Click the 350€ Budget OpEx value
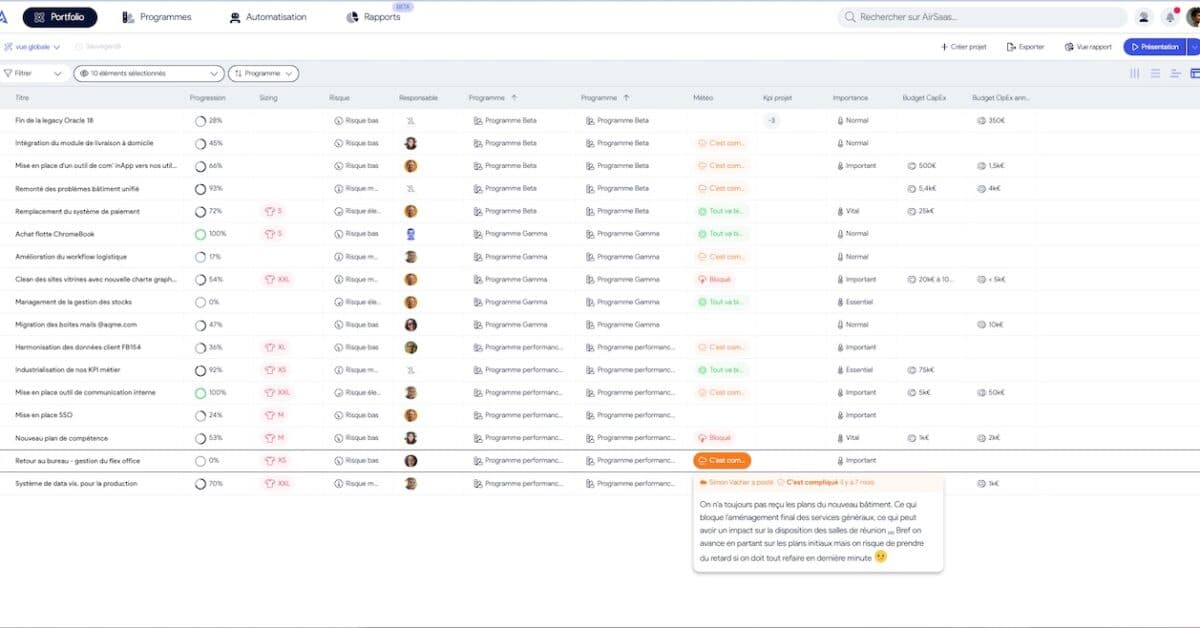Viewport: 1200px width, 628px height. [990, 120]
